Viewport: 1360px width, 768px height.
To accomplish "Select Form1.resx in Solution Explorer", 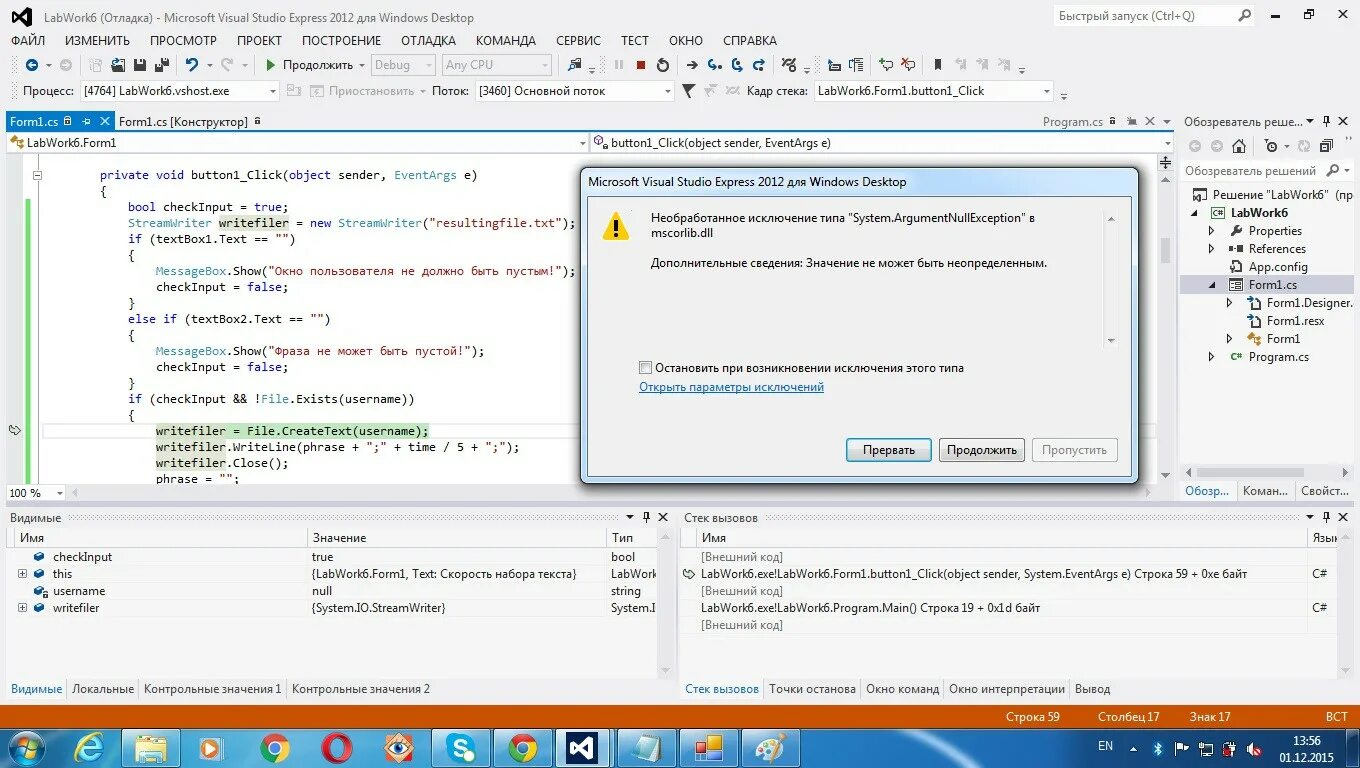I will (1295, 321).
